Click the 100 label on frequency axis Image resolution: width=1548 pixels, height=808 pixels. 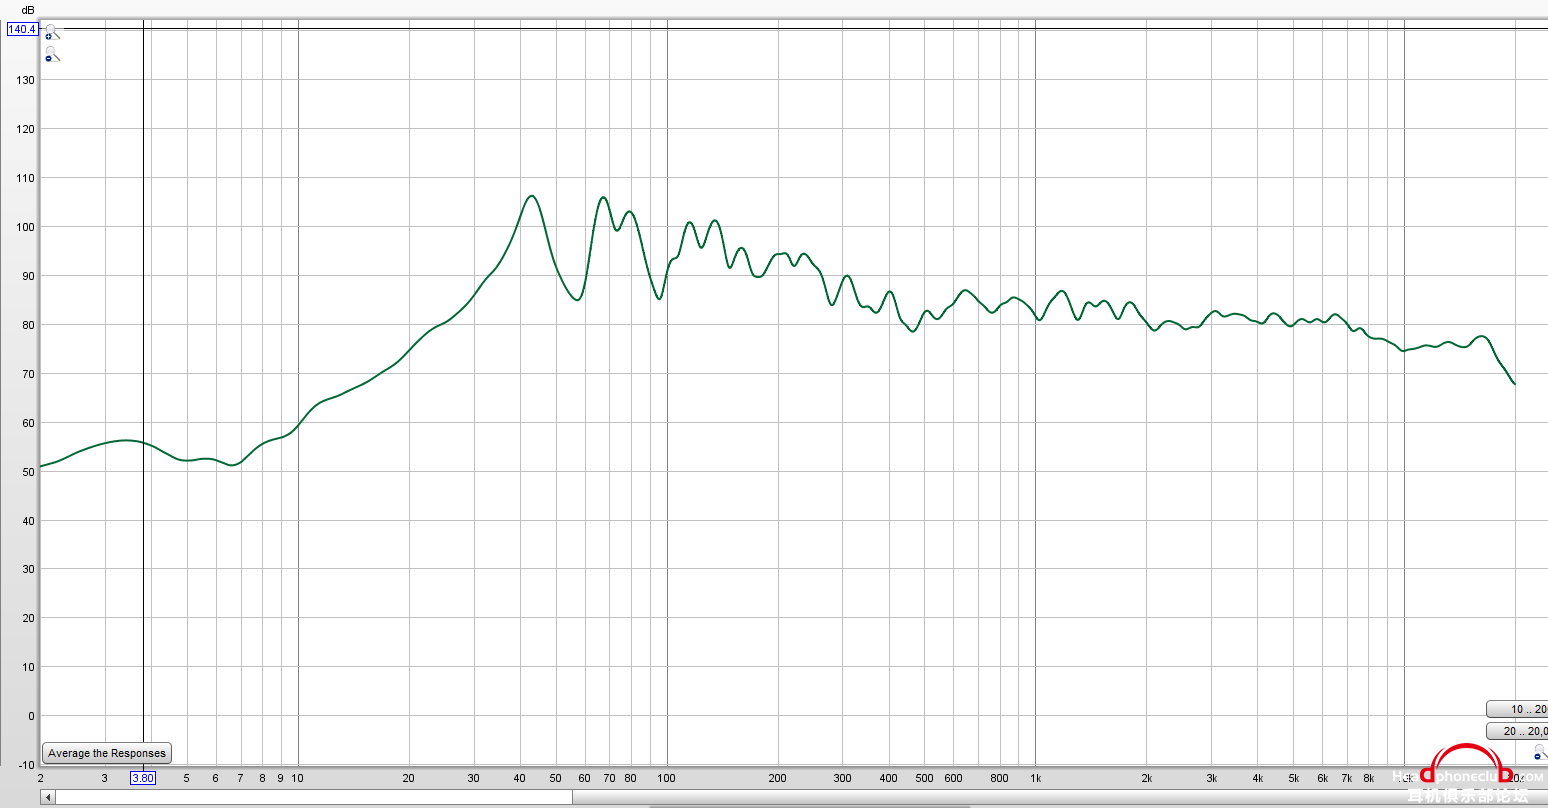[666, 778]
